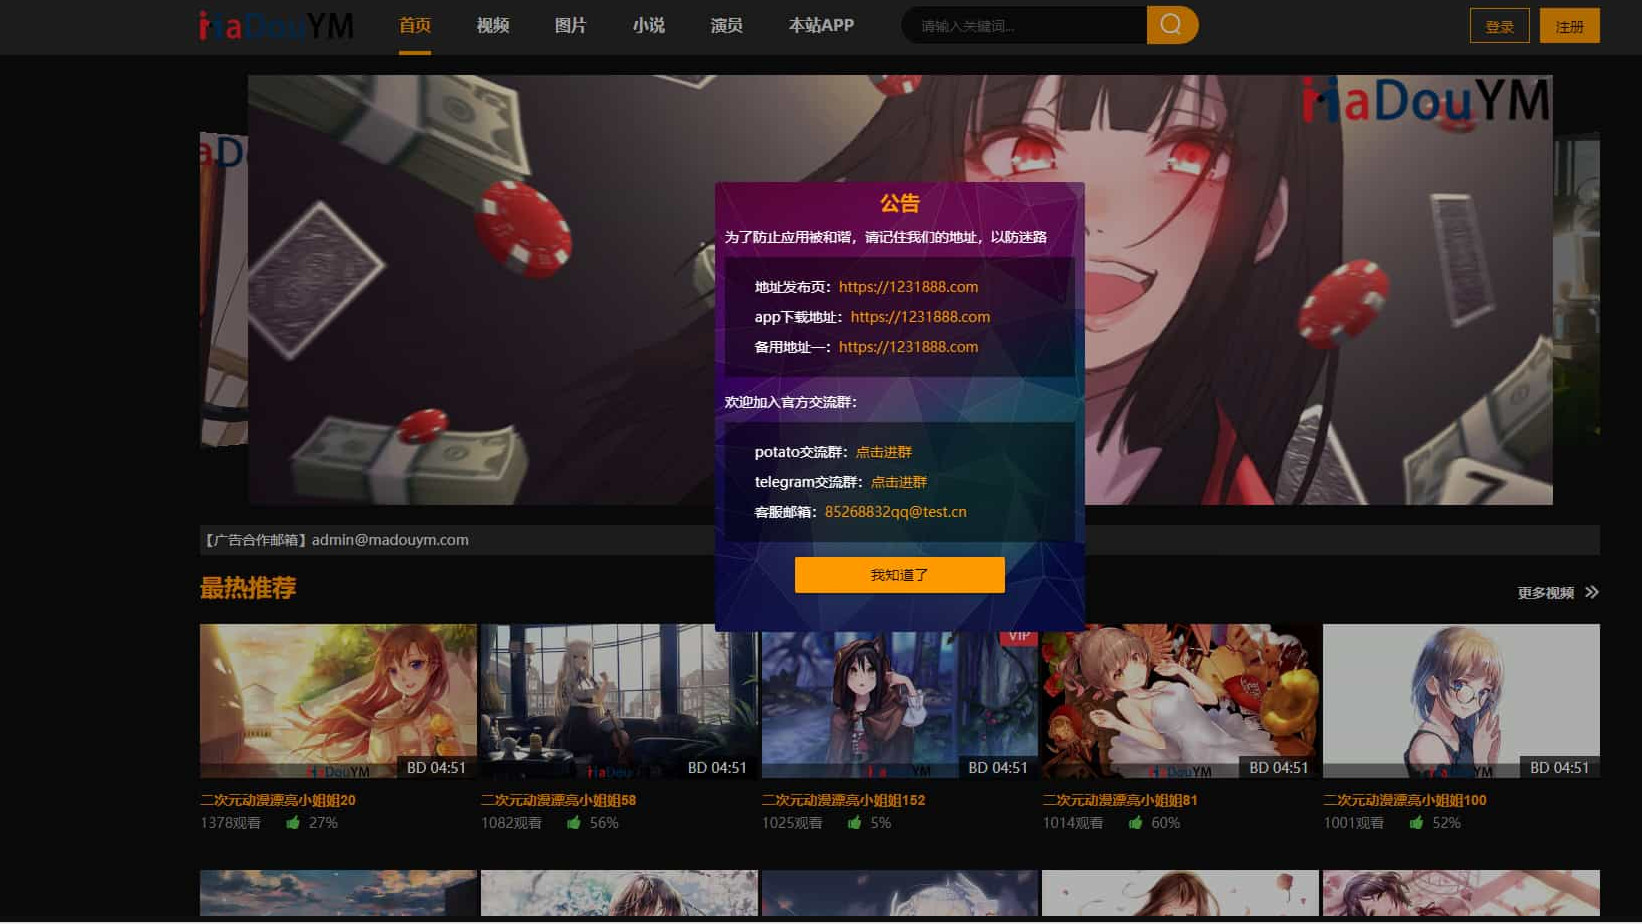The image size is (1642, 924).
Task: Switch to the 视频 section
Action: tap(492, 26)
